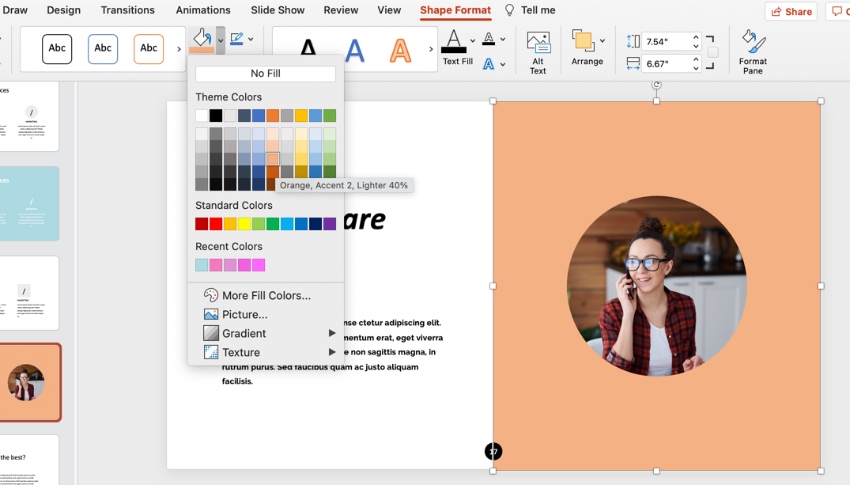Open the Text Outline dropdown arrow
The height and width of the screenshot is (485, 850).
coord(503,39)
